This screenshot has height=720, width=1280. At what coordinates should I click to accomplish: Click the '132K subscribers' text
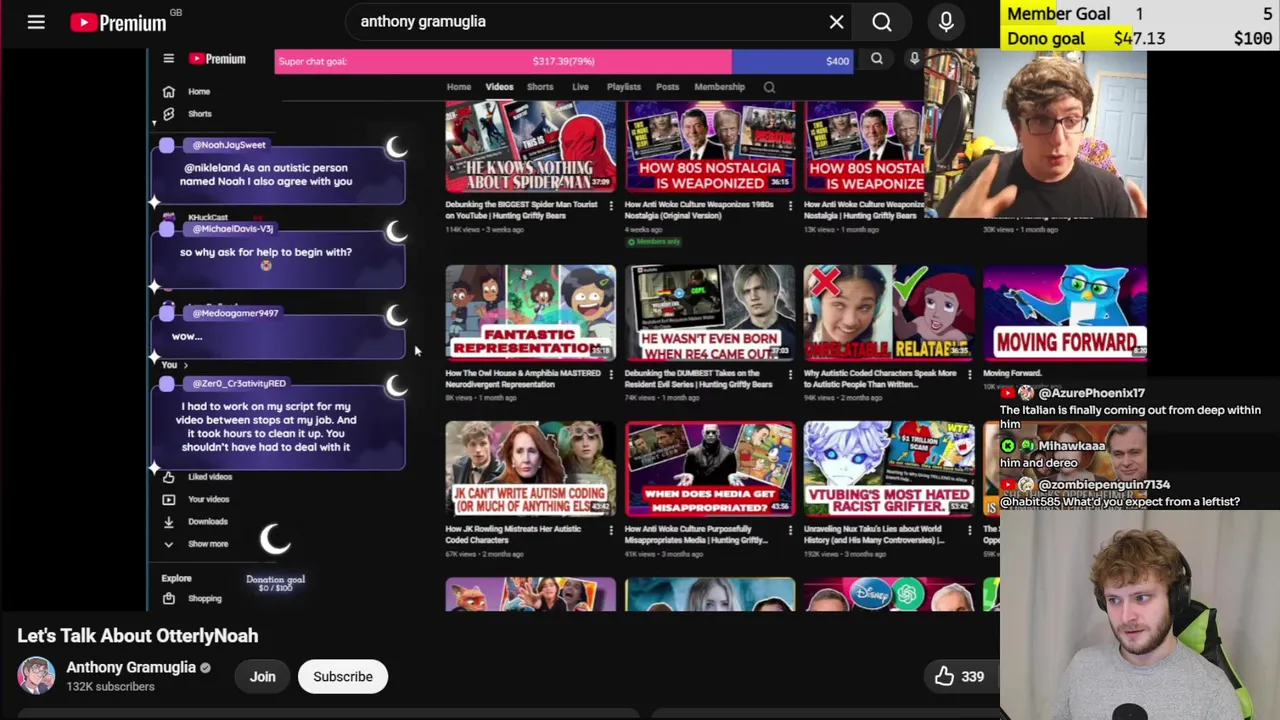(x=110, y=687)
